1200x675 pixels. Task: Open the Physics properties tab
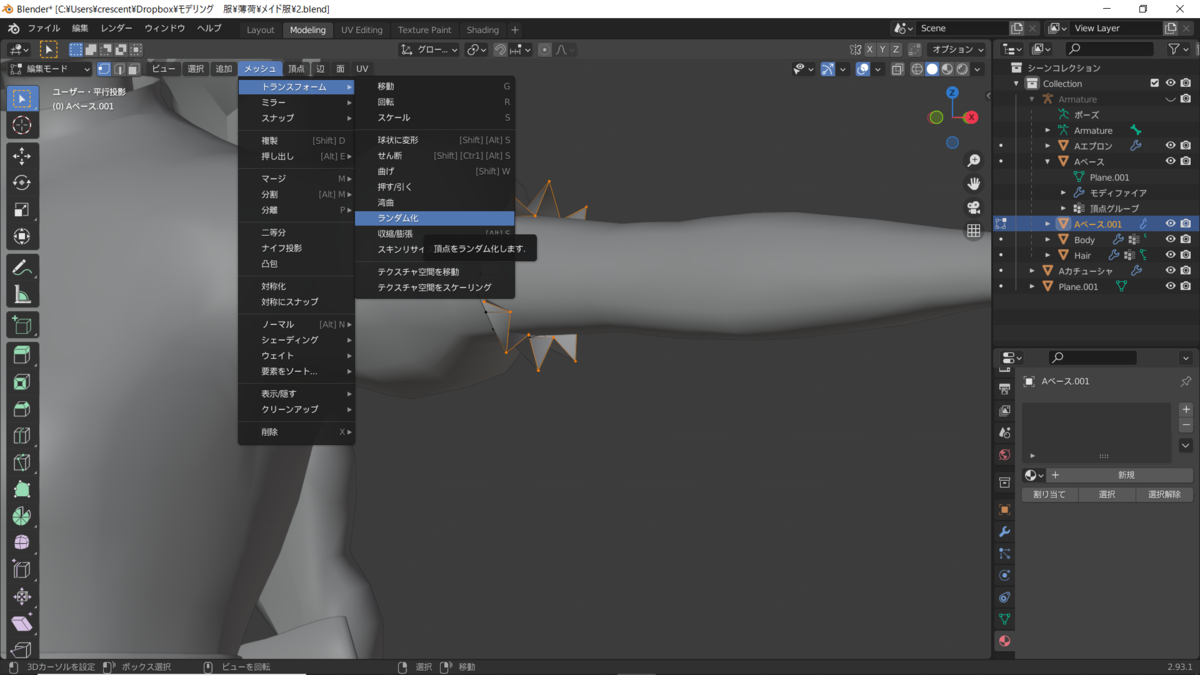coord(1005,575)
